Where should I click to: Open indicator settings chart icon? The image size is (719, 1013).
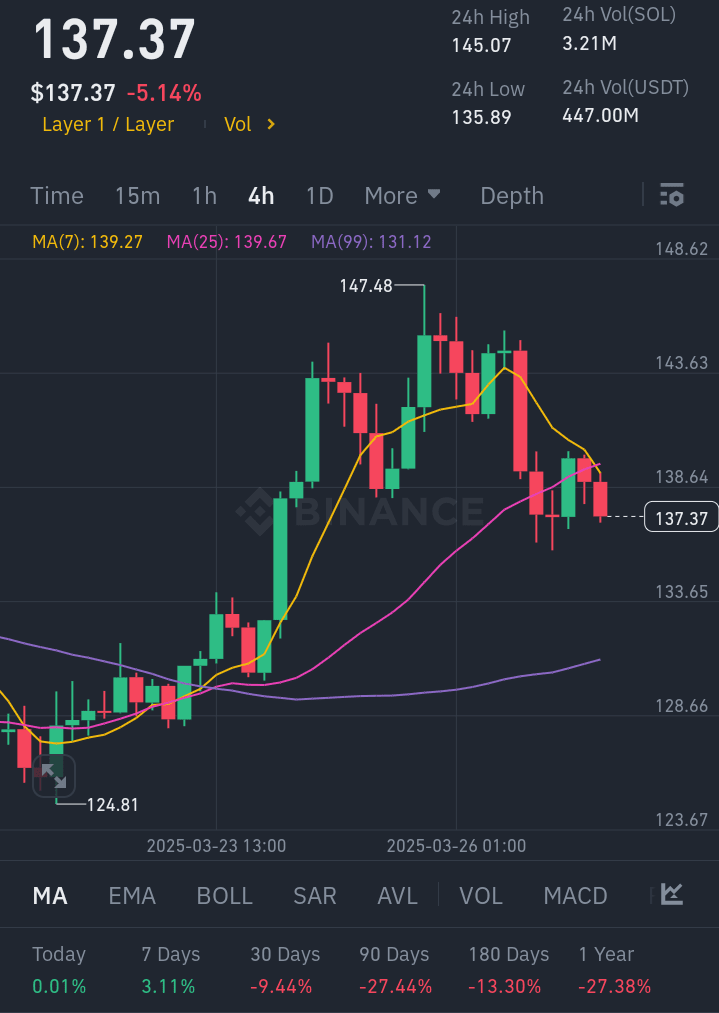click(x=672, y=894)
